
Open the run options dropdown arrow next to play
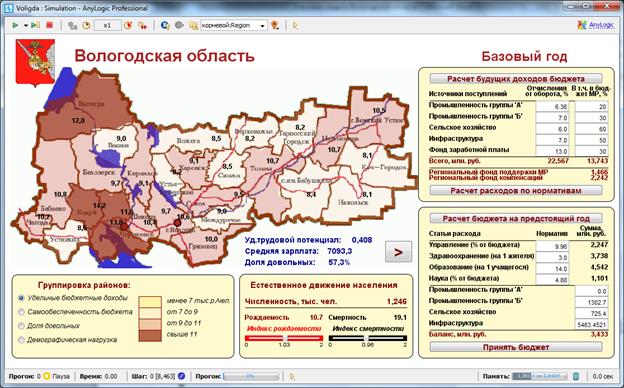point(25,25)
